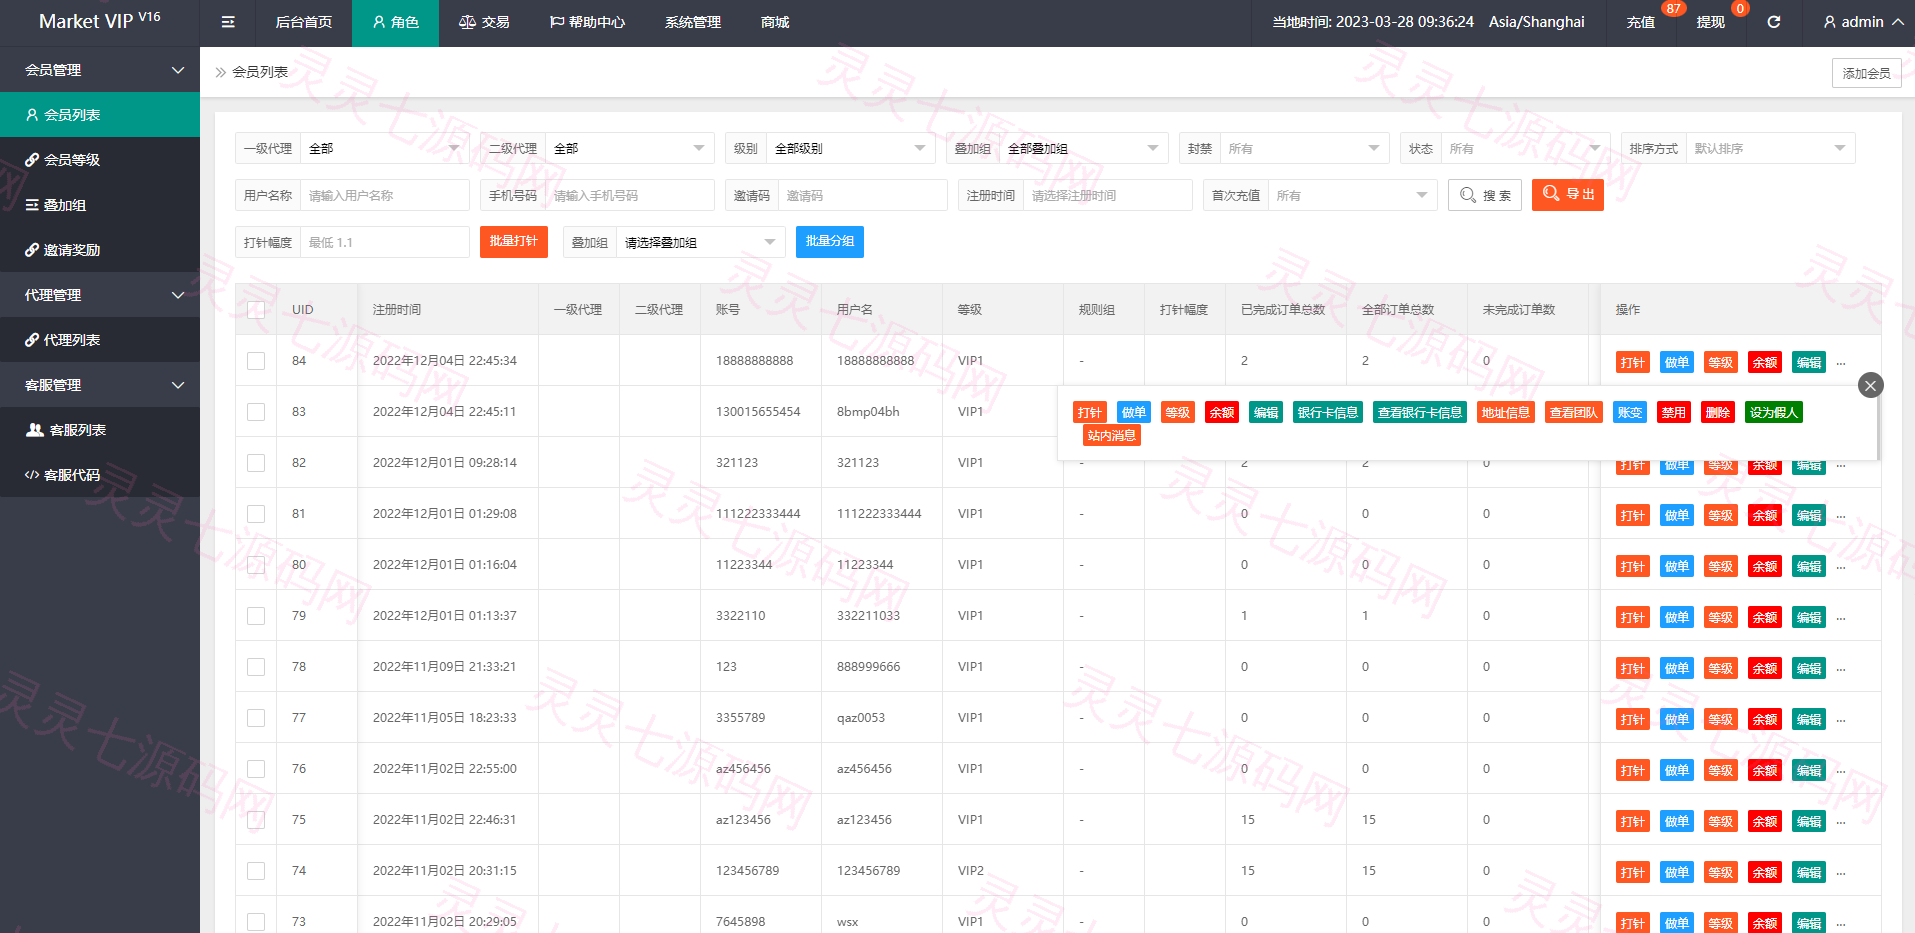Viewport: 1915px width, 933px height.
Task: Tick the checkbox for UID 78
Action: 256,667
